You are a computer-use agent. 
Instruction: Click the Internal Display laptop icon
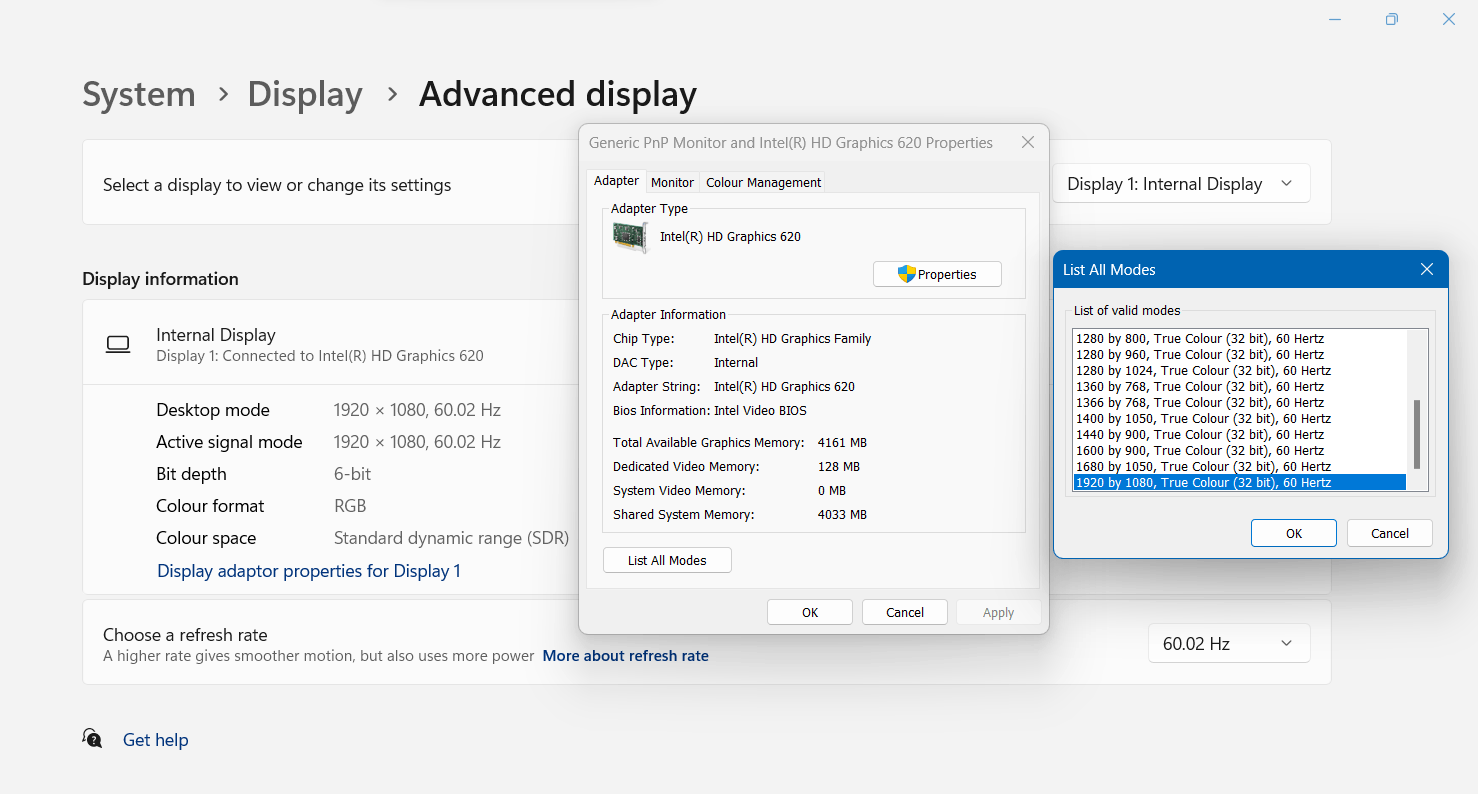click(x=118, y=344)
